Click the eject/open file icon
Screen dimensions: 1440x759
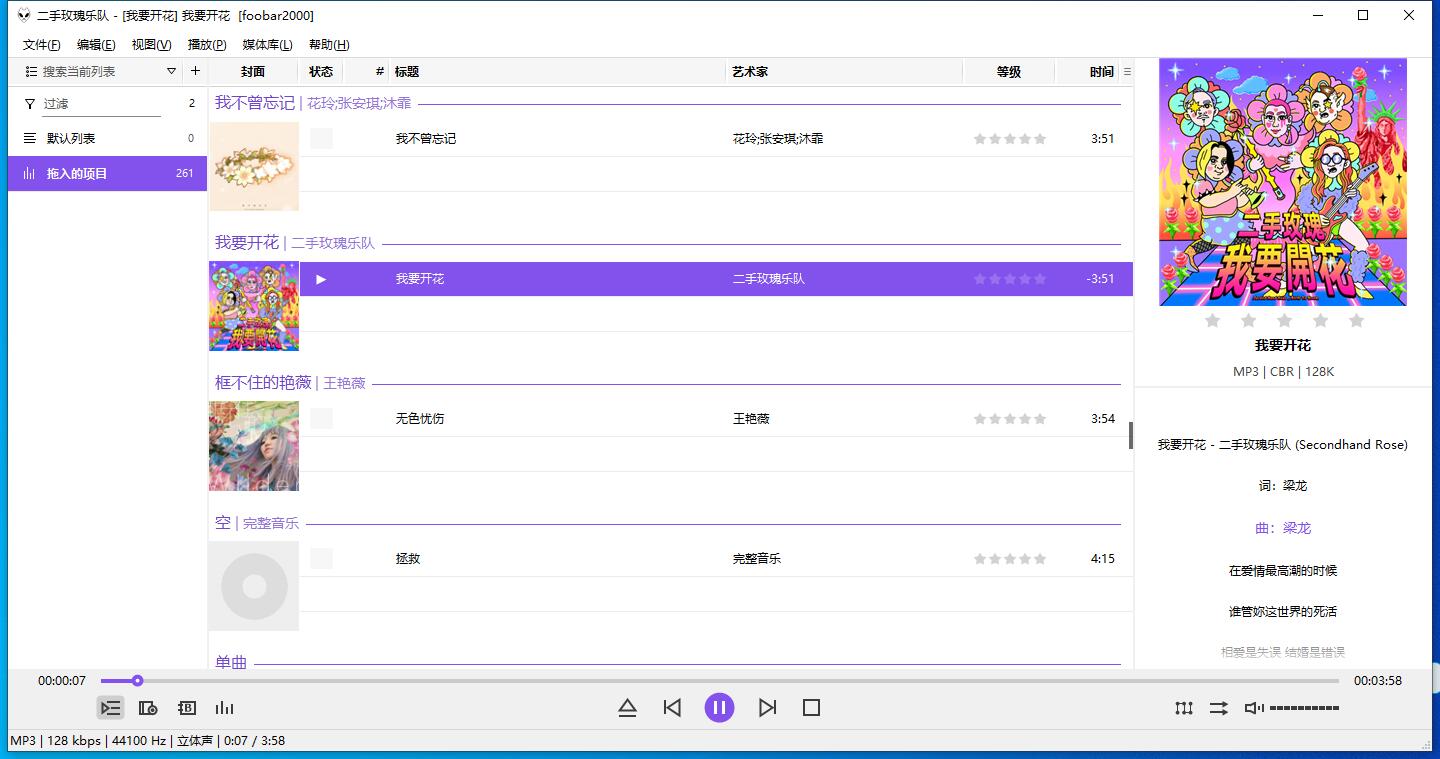[627, 708]
